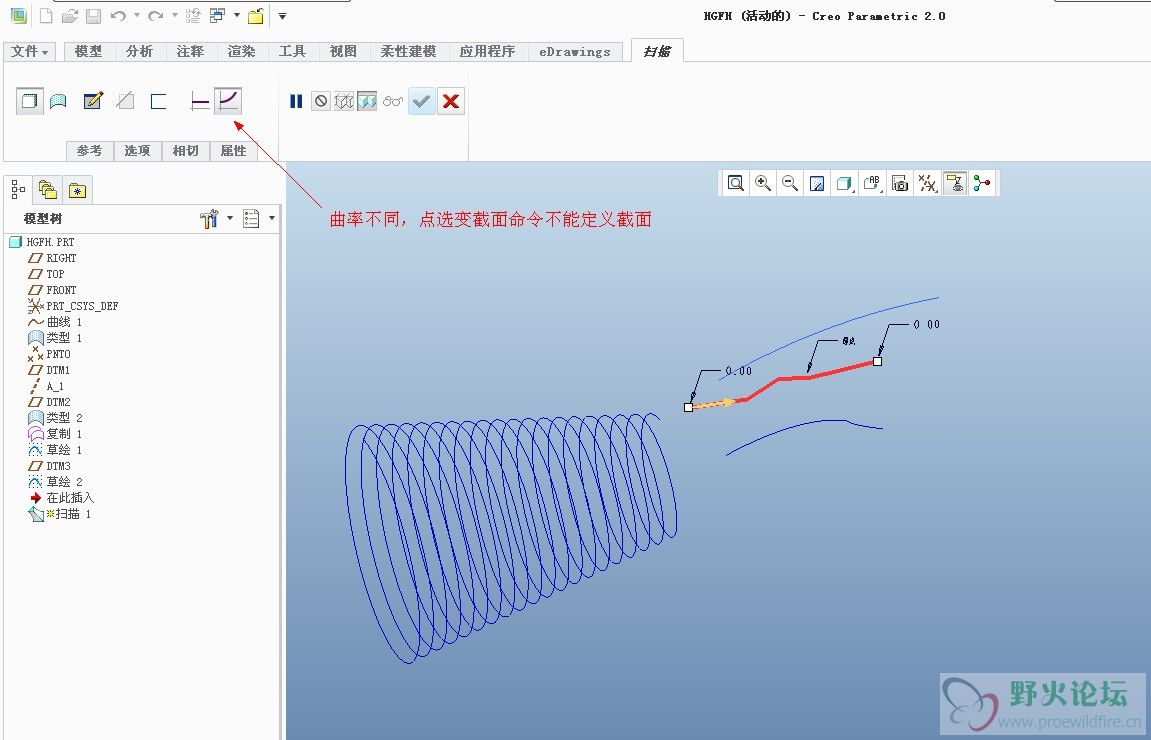Confirm the sweep with the green checkmark
The image size is (1151, 740).
pos(421,101)
